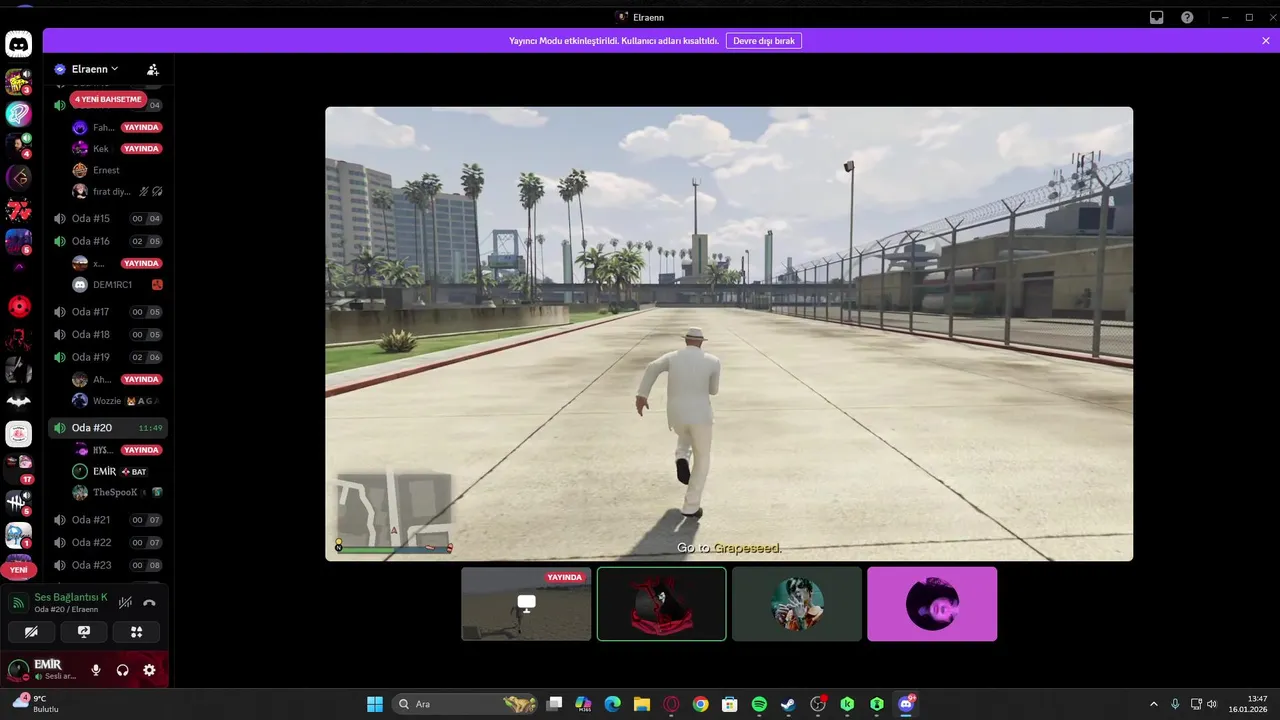Viewport: 1280px width, 720px height.
Task: Open taskbar clock showing 13:47
Action: [x=1250, y=704]
